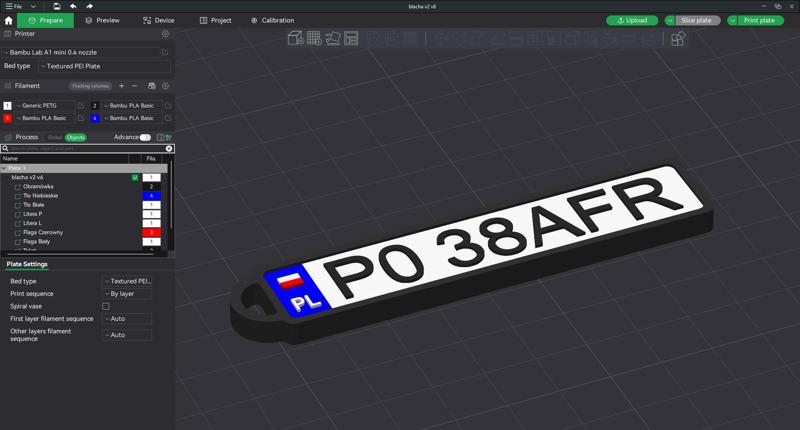Open Other layers filament sequence dropdown
The width and height of the screenshot is (800, 430).
tap(127, 335)
